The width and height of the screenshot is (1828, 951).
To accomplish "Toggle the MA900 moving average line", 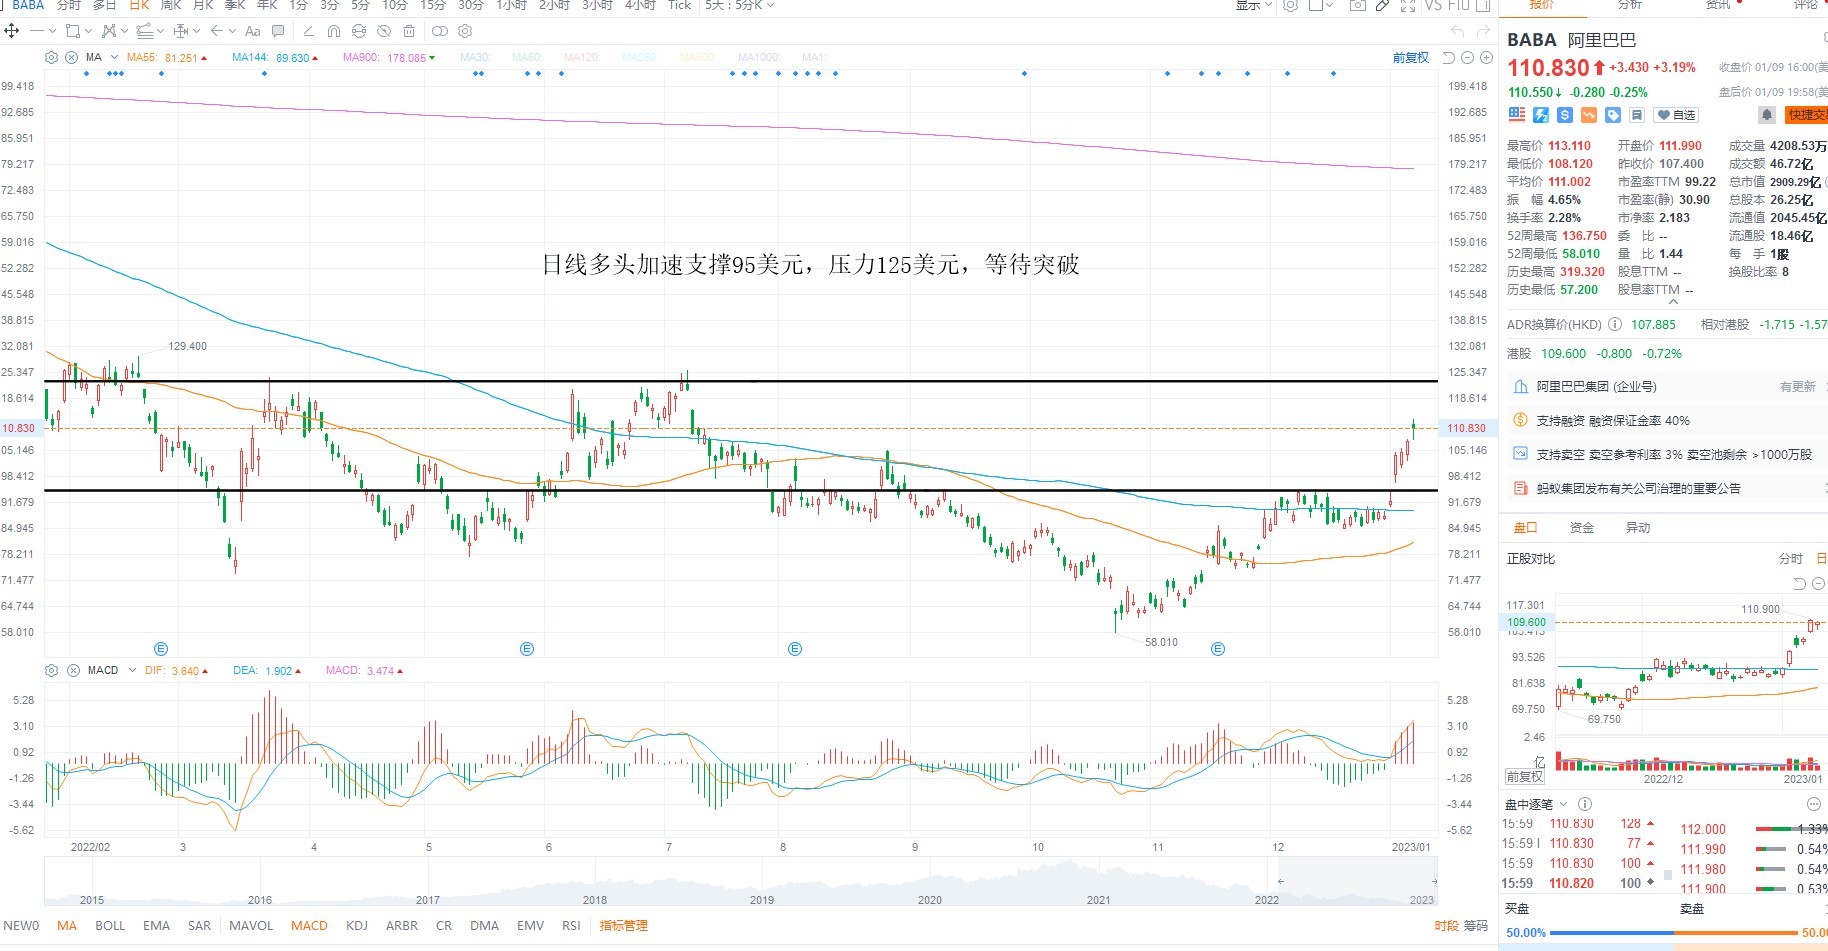I will coord(389,58).
